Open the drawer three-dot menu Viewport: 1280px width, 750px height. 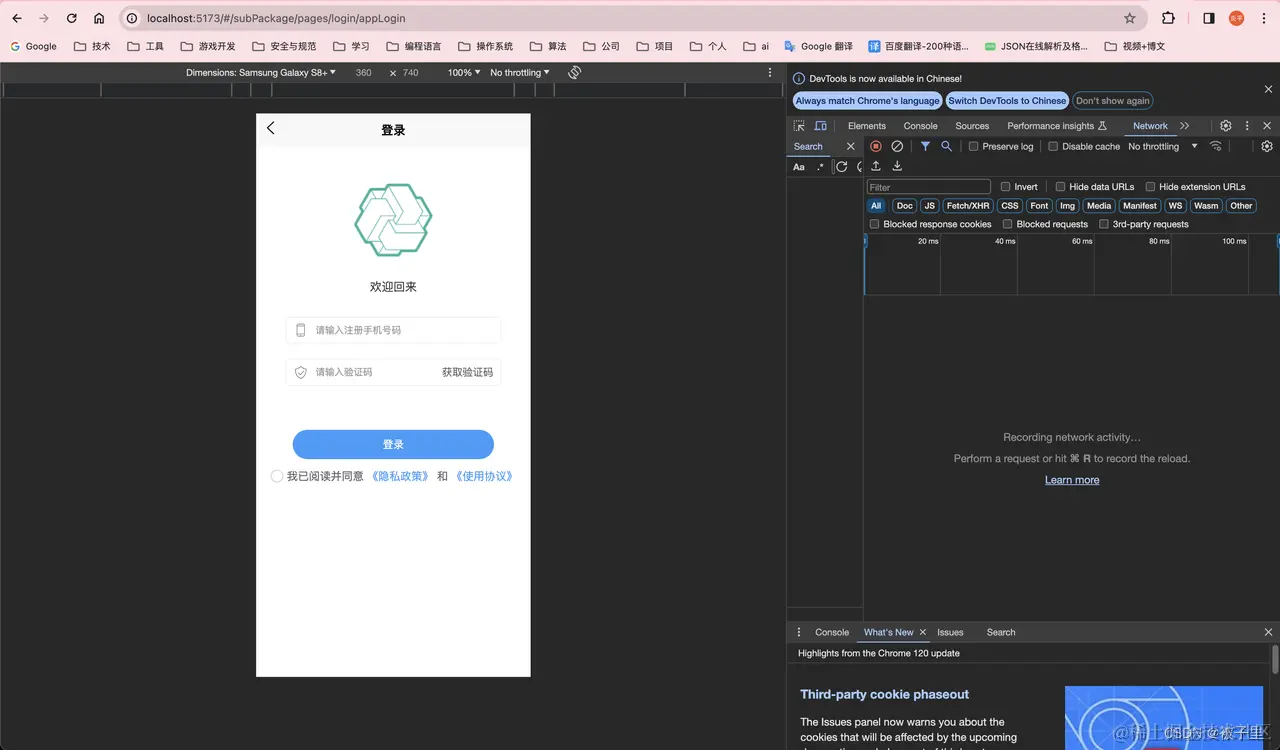point(799,632)
